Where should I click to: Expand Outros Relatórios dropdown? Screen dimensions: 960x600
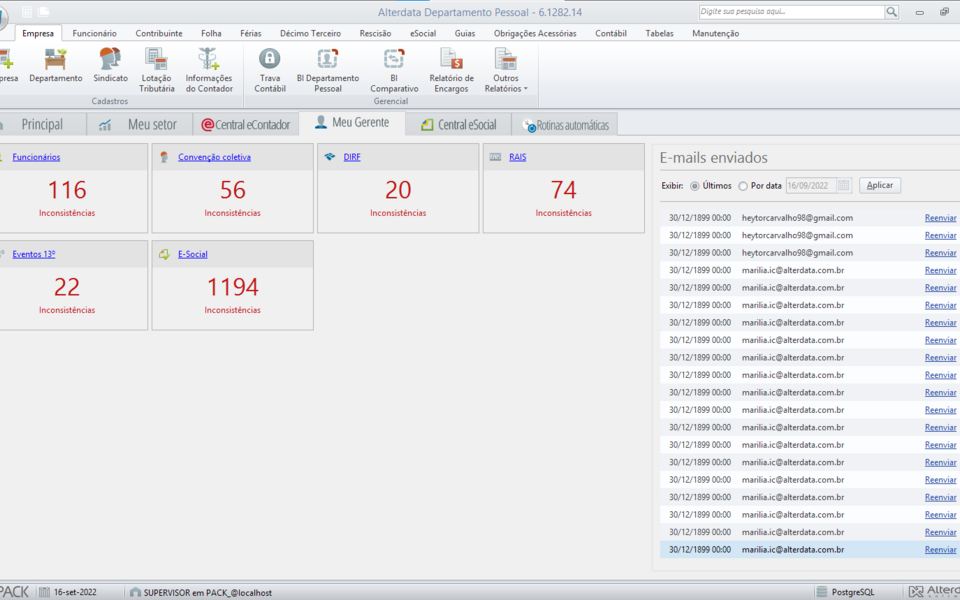click(x=506, y=70)
